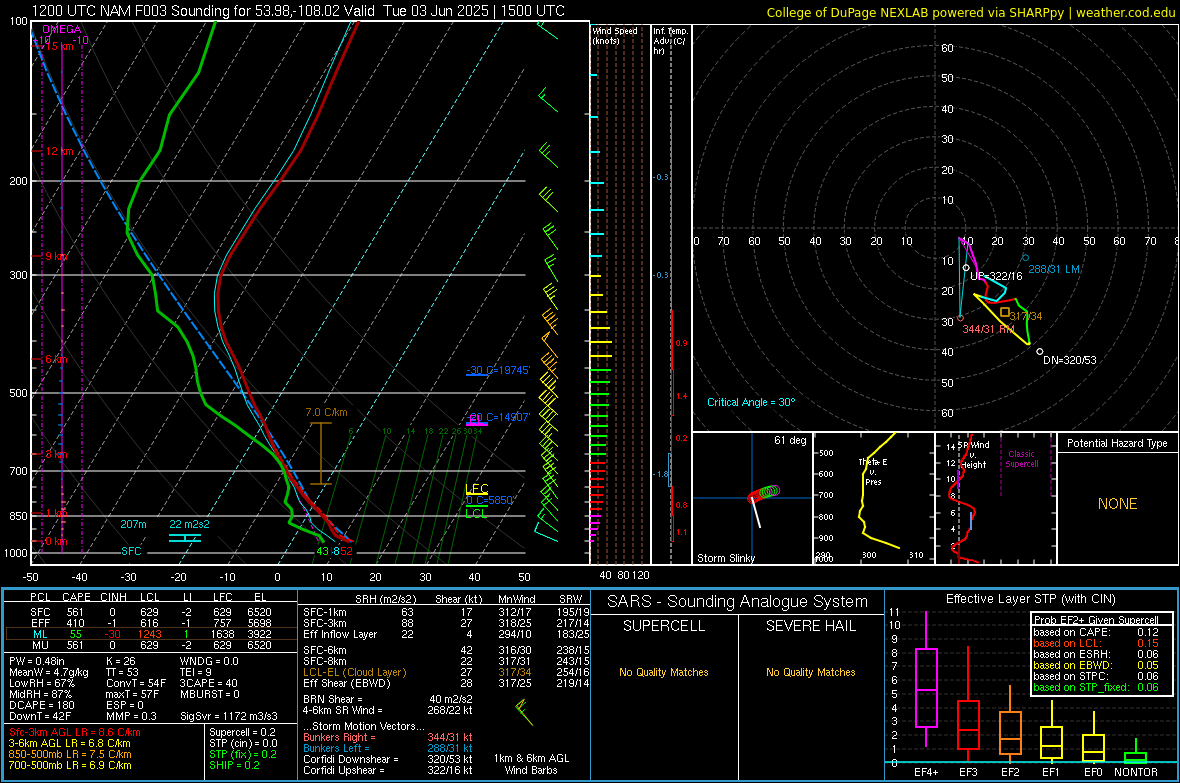
Task: Click the '-30 C=19745'' height label
Action: [498, 370]
